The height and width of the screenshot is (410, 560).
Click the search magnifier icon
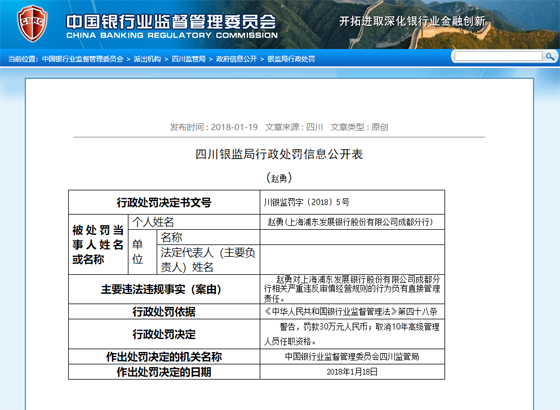pos(550,56)
